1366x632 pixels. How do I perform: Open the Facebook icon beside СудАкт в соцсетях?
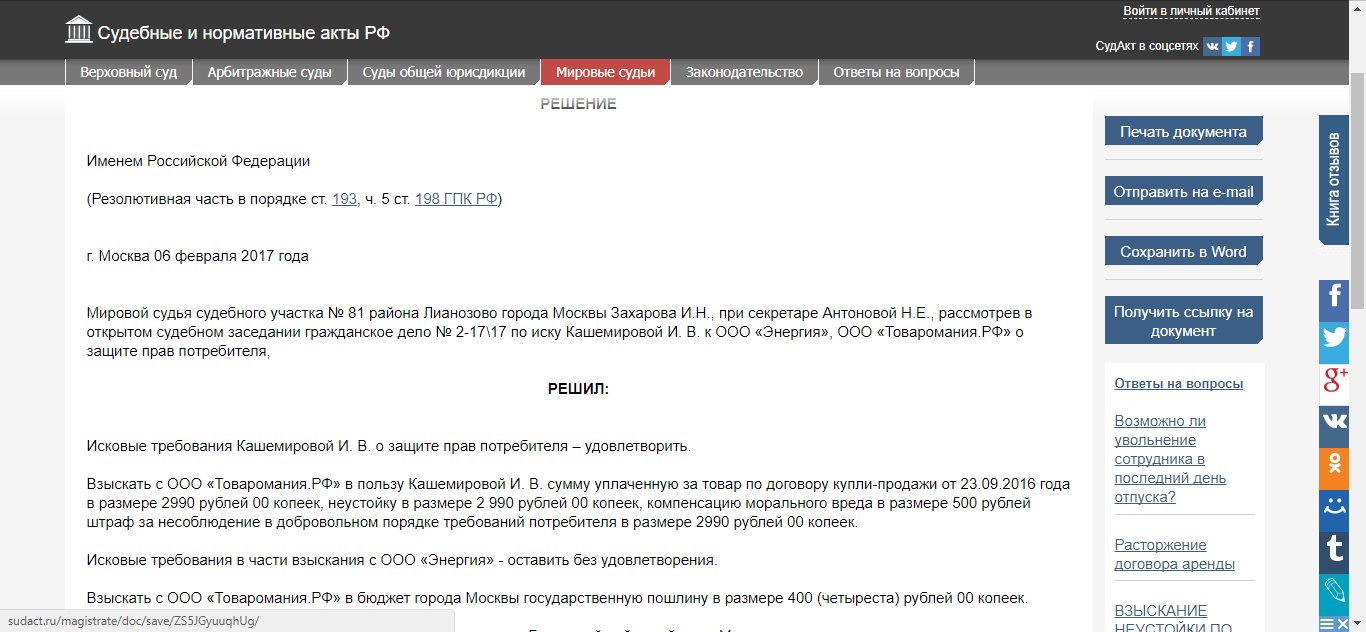1251,46
